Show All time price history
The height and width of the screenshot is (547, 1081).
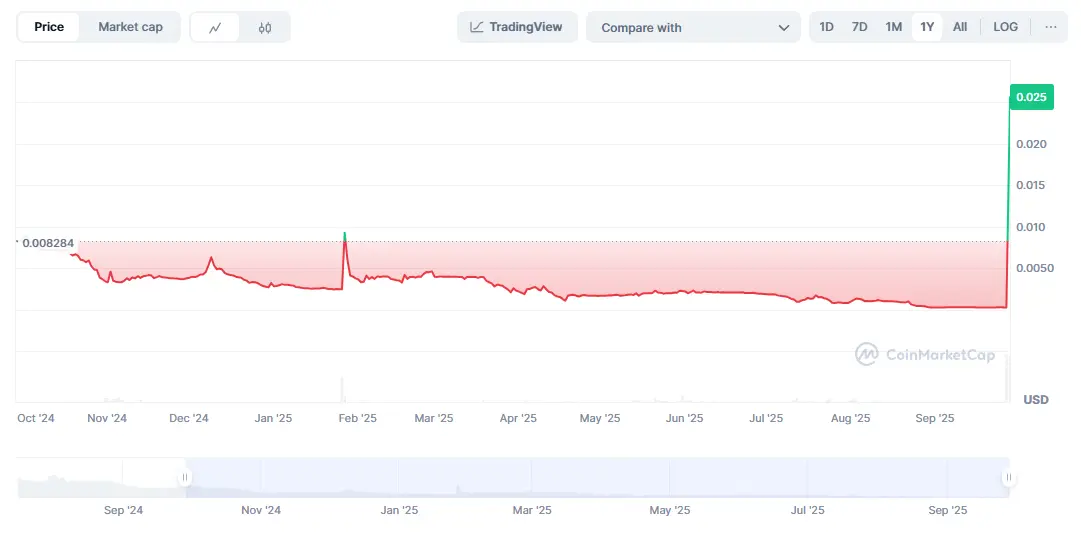click(960, 27)
